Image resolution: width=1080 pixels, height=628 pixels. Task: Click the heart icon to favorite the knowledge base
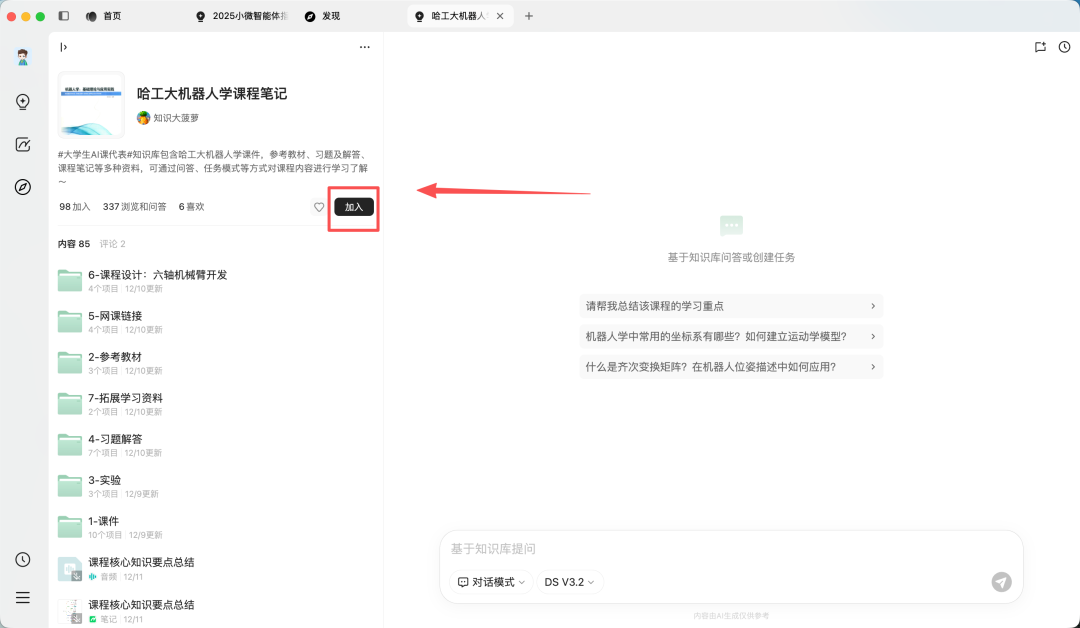coord(319,207)
